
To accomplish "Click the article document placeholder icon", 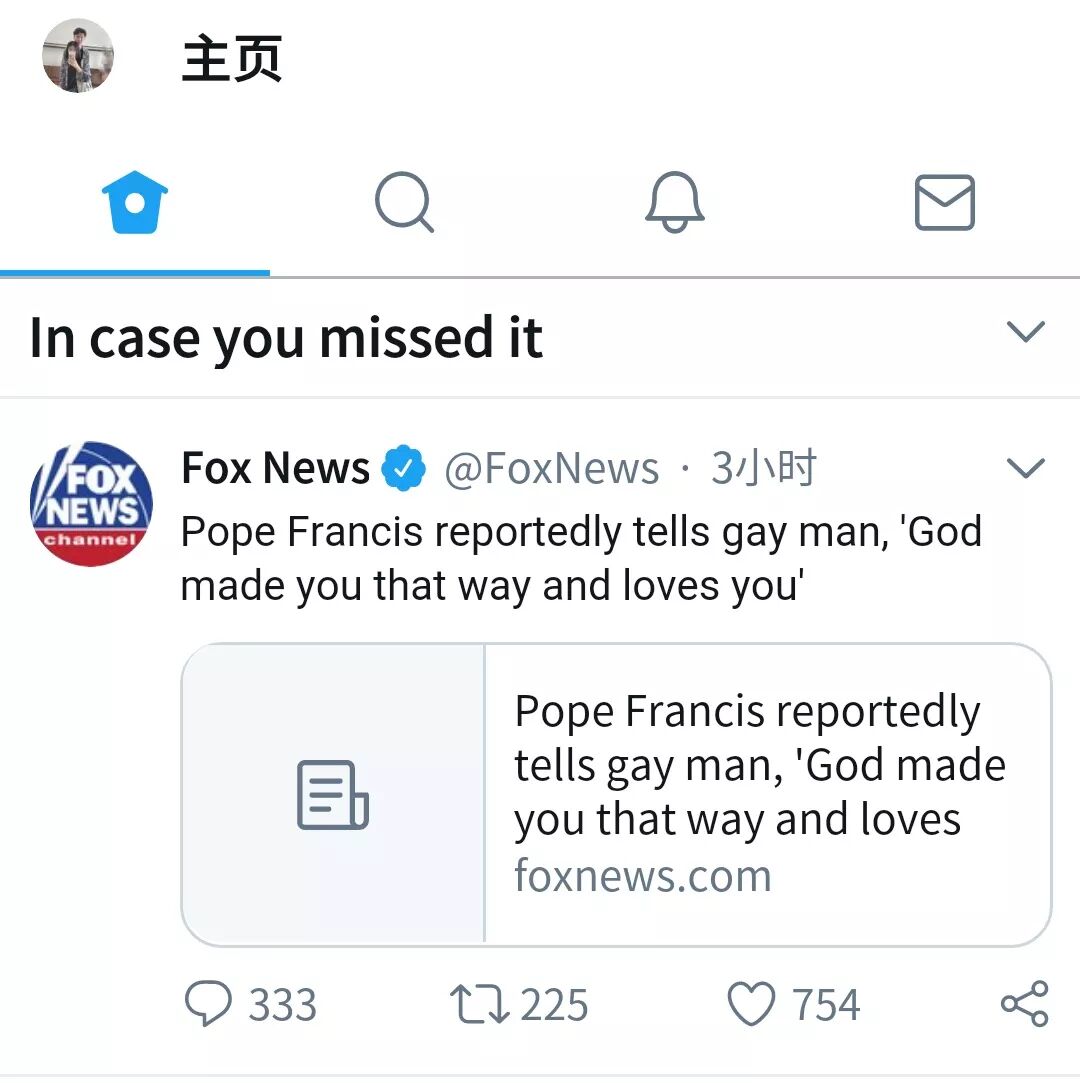I will tap(333, 795).
